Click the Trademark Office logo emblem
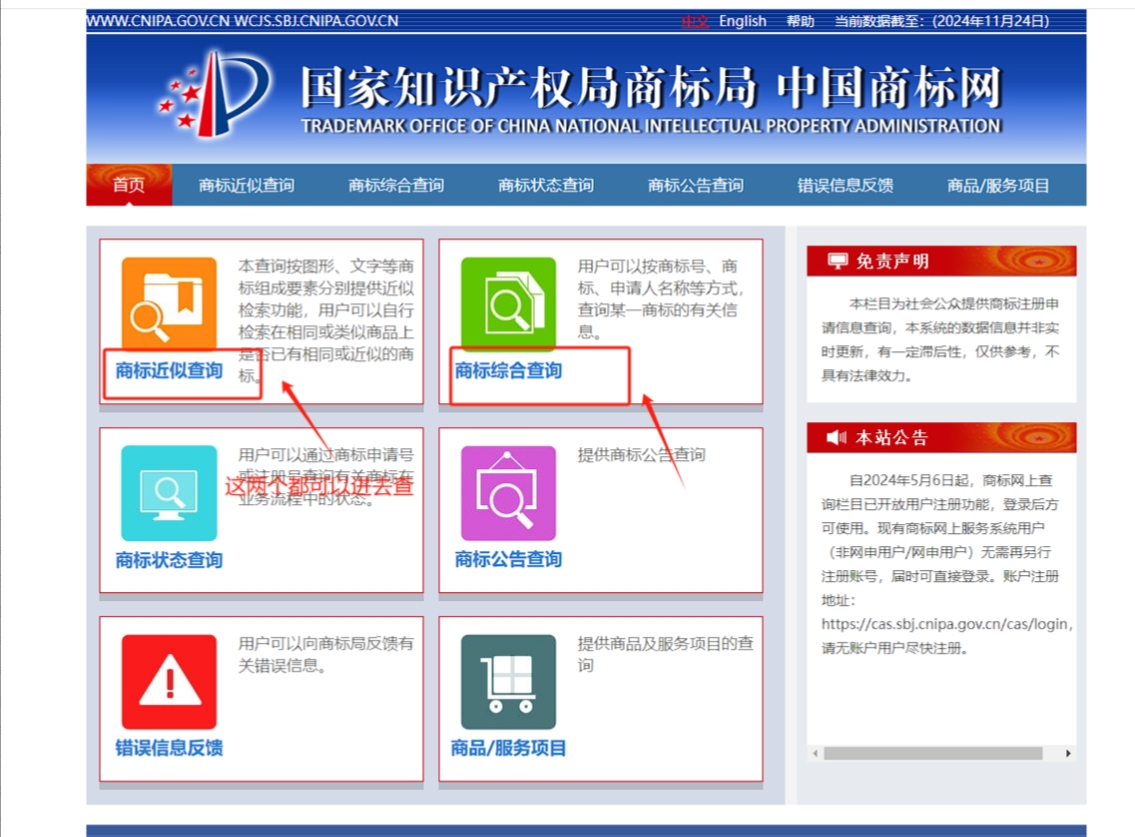The image size is (1135, 837). click(x=215, y=93)
